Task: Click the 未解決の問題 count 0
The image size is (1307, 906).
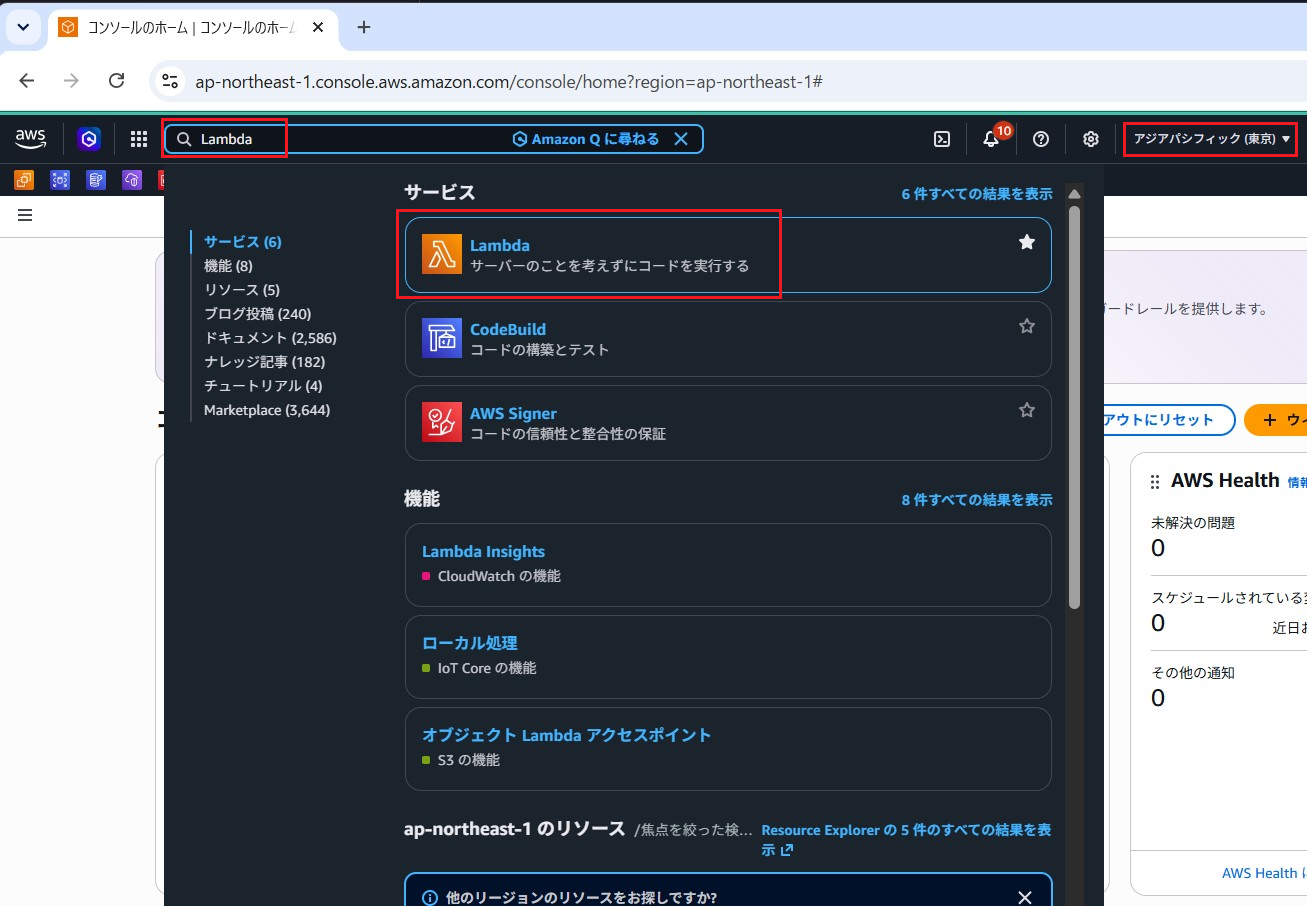Action: [1158, 547]
